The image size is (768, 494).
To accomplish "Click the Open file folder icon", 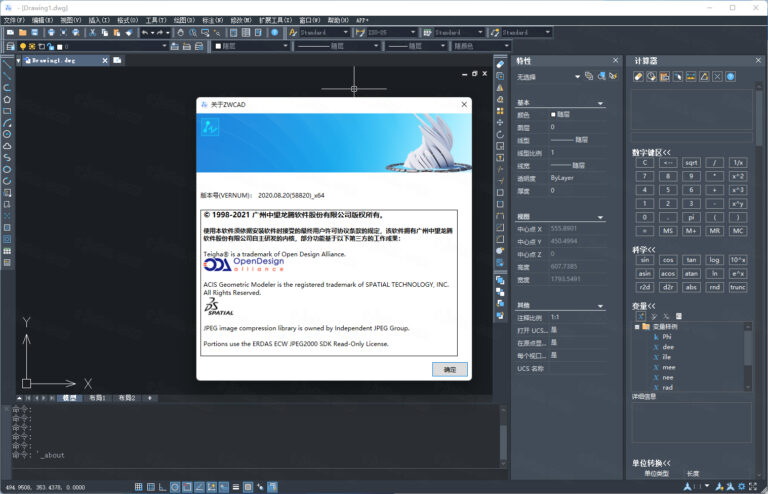I will coord(23,32).
